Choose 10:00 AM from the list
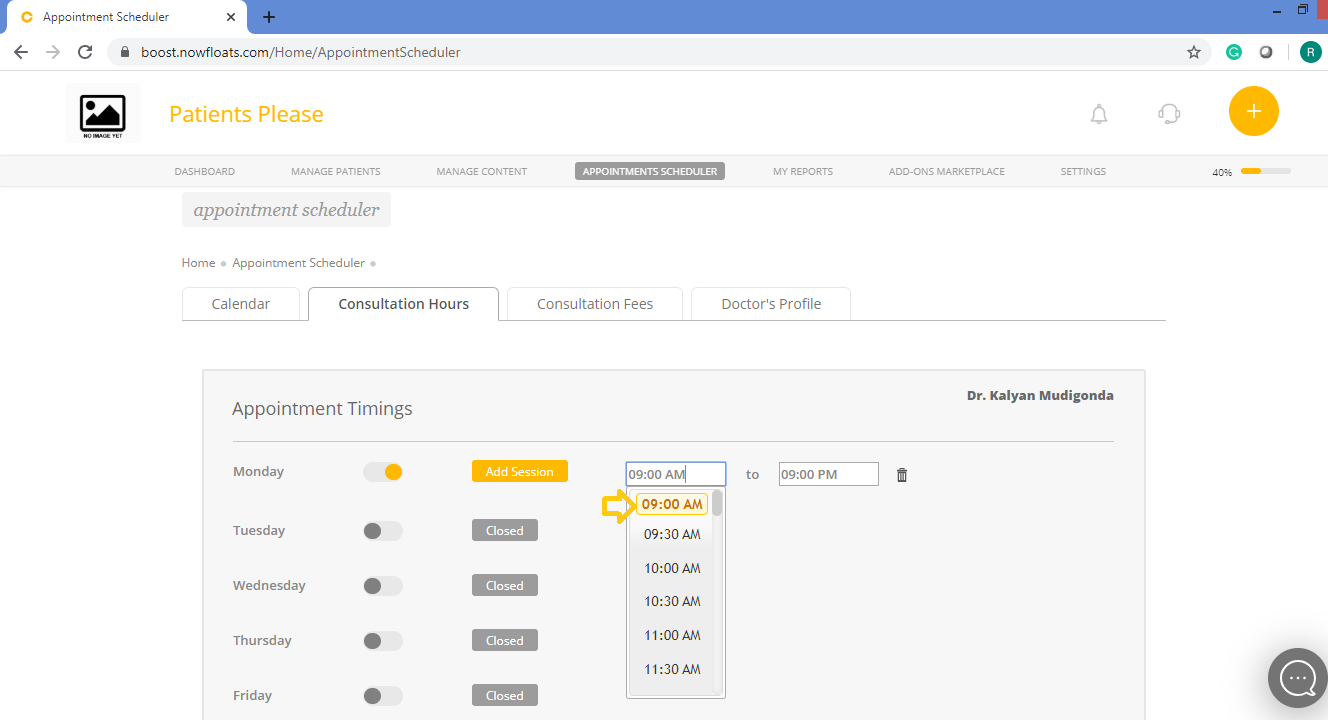The height and width of the screenshot is (720, 1328). [x=672, y=568]
